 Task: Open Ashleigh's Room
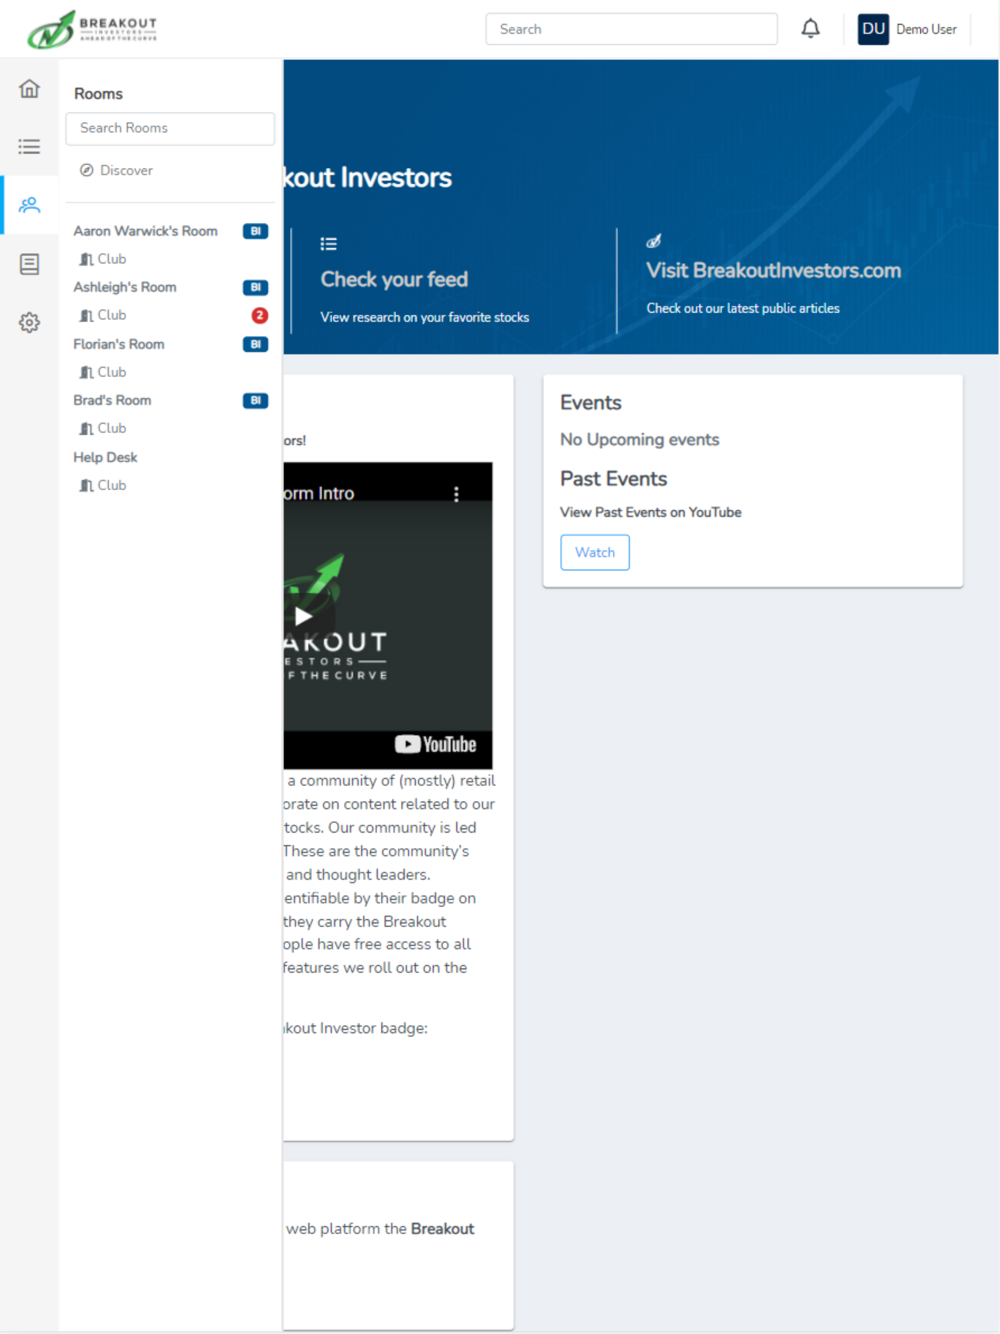pos(125,287)
